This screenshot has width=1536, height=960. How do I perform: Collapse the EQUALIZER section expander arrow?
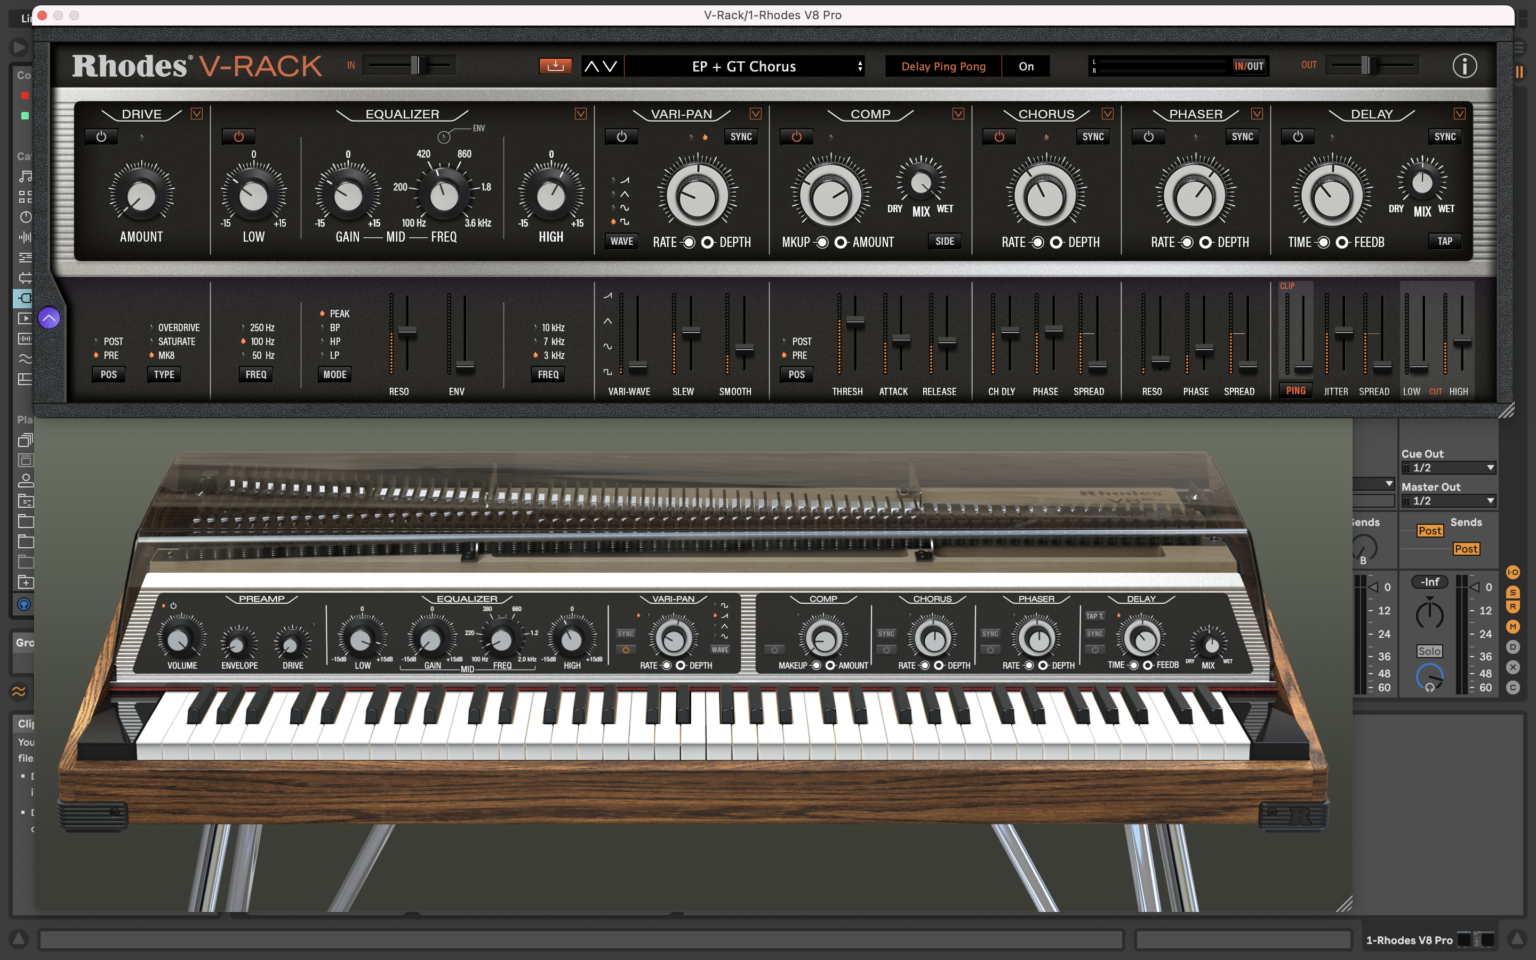[x=580, y=114]
